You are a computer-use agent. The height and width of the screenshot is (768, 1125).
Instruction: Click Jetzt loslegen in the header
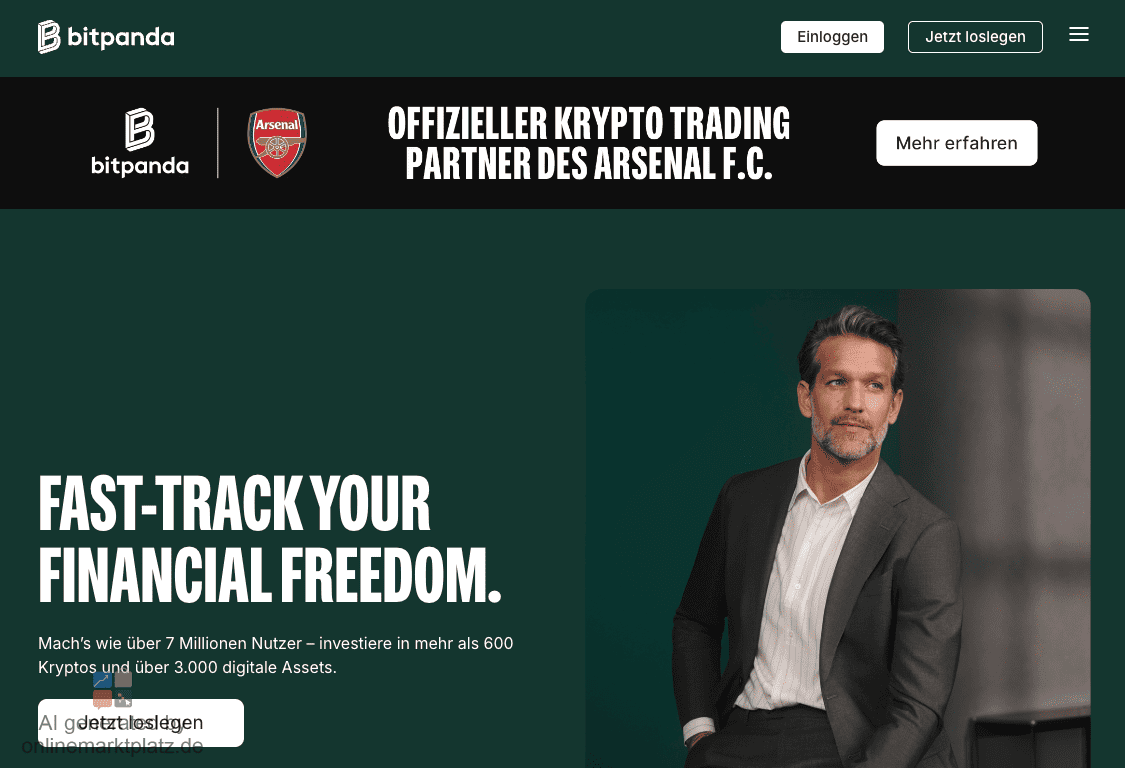click(x=975, y=37)
